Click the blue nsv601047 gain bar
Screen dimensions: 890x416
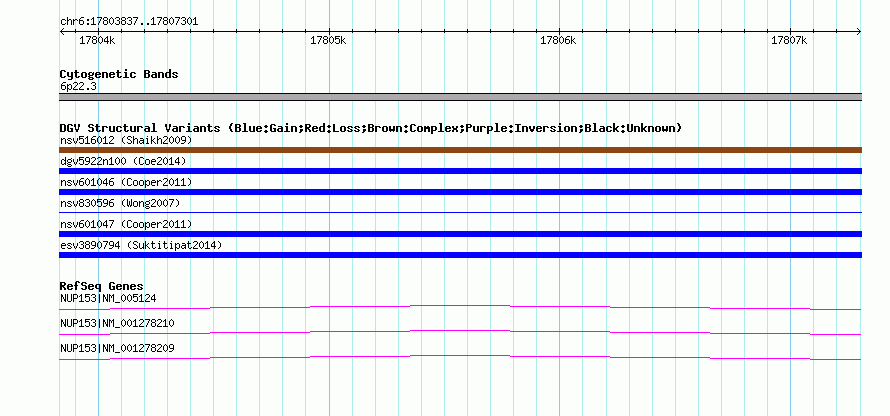coord(460,234)
